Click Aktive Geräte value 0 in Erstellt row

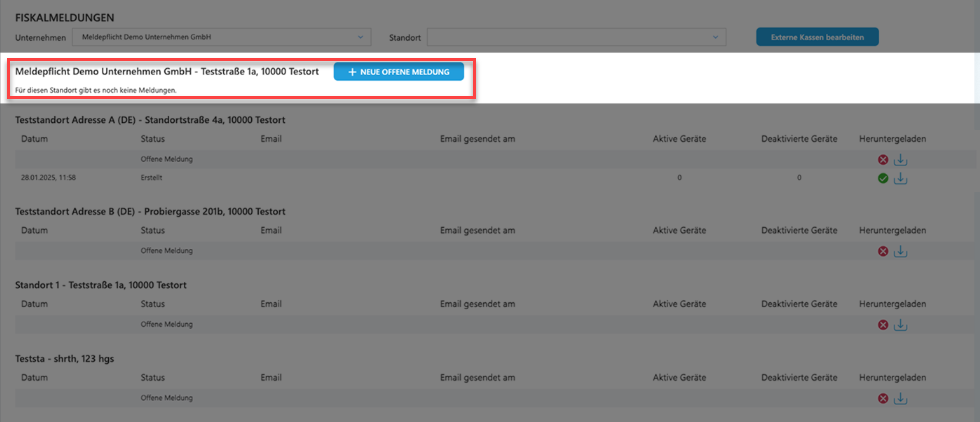tap(679, 179)
